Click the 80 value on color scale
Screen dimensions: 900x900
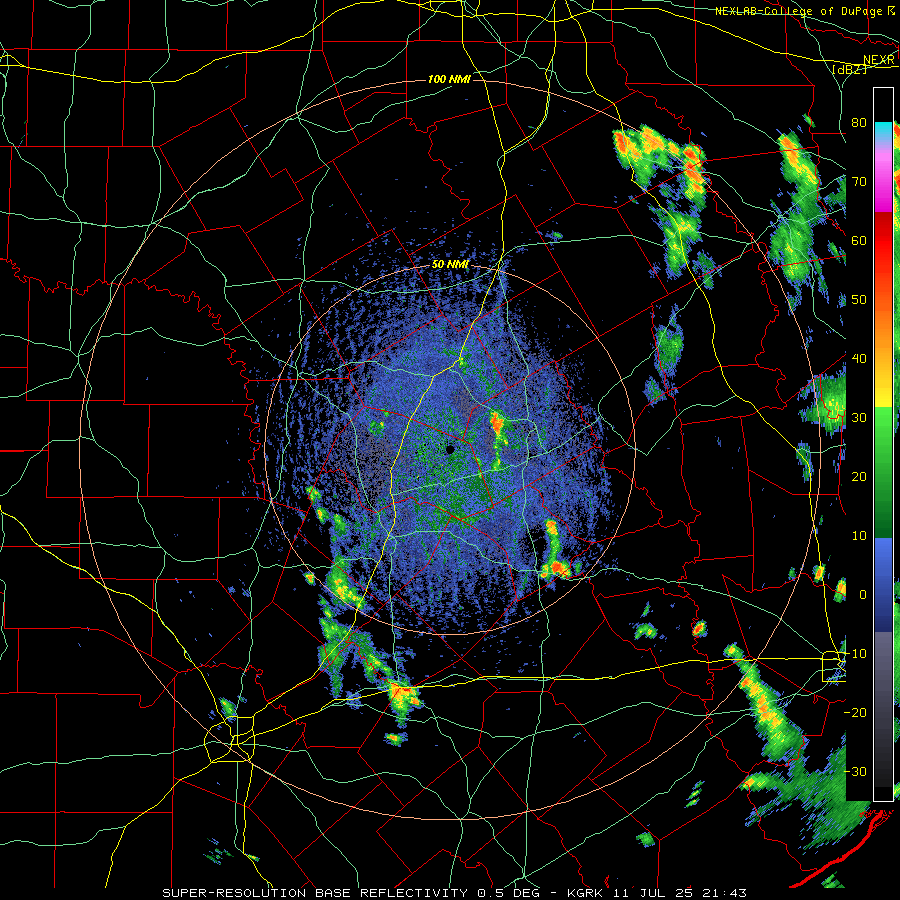pyautogui.click(x=859, y=122)
